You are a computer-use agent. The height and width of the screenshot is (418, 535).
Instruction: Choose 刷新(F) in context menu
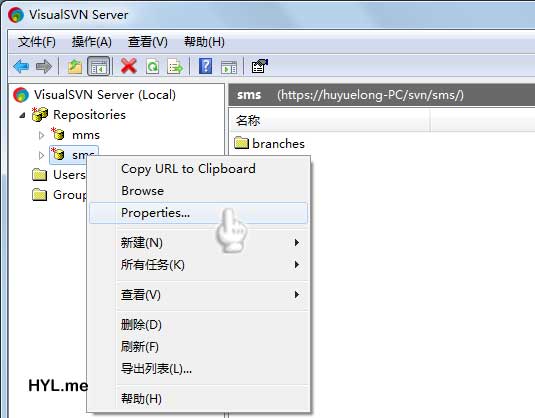(198, 347)
